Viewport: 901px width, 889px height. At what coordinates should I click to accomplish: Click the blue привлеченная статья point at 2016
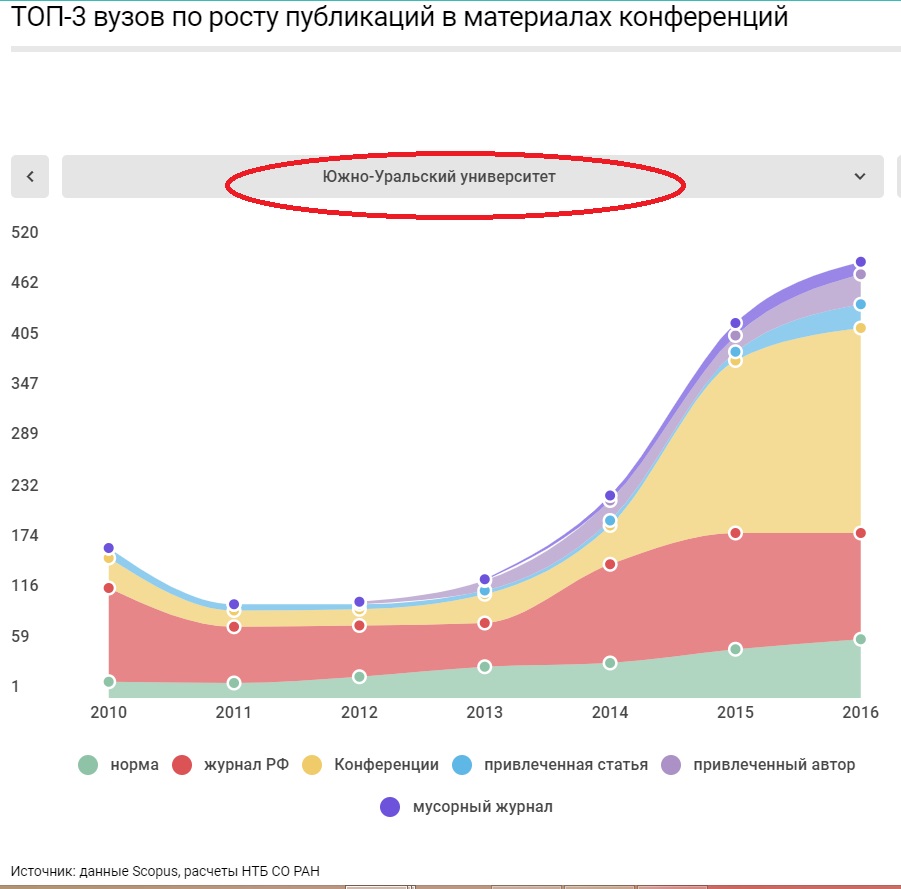(860, 304)
